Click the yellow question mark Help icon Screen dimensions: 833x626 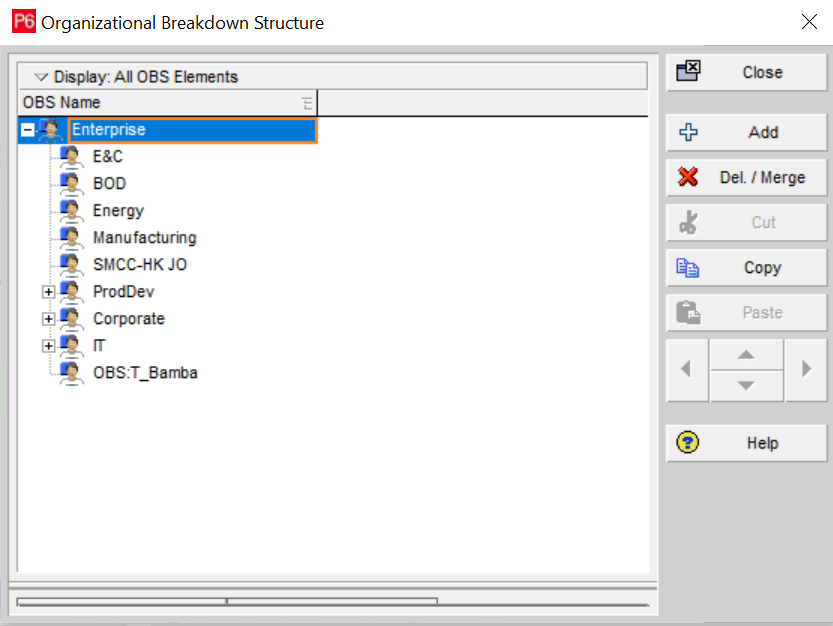pos(687,442)
